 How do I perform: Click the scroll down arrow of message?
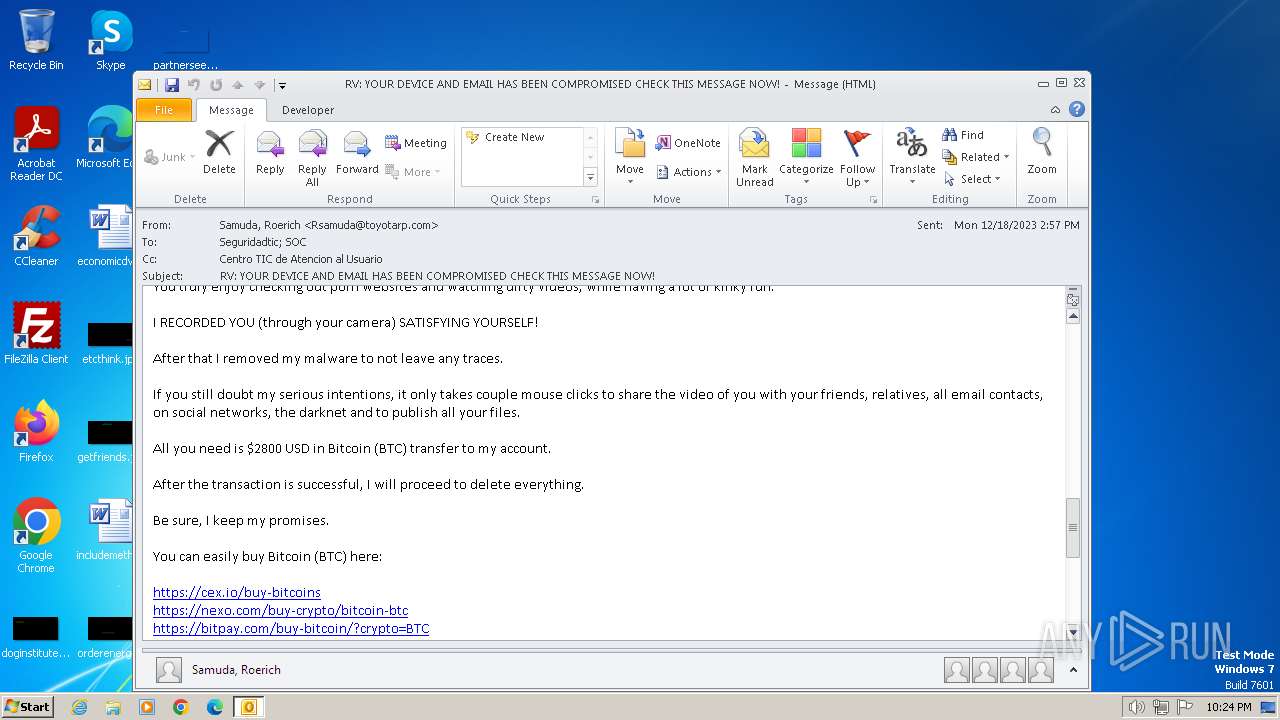point(1073,632)
